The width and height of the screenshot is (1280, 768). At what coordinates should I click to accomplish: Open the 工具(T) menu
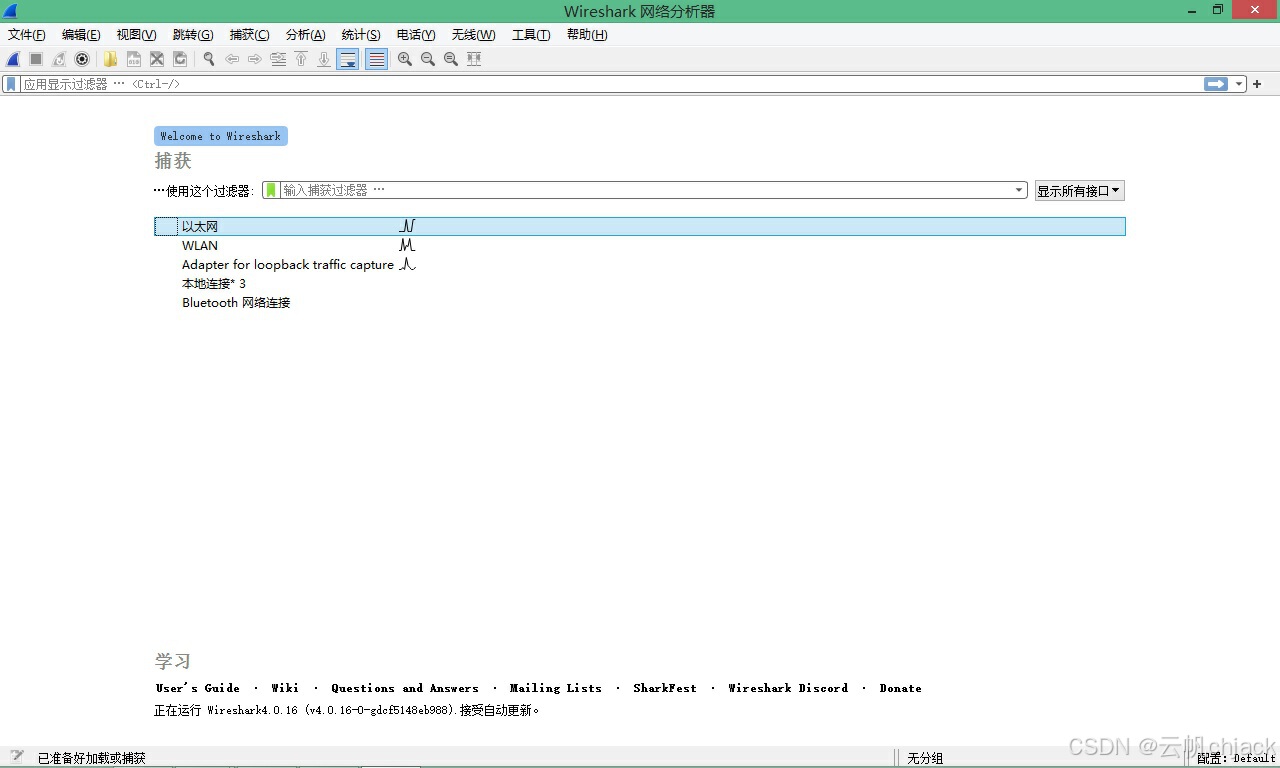(531, 35)
